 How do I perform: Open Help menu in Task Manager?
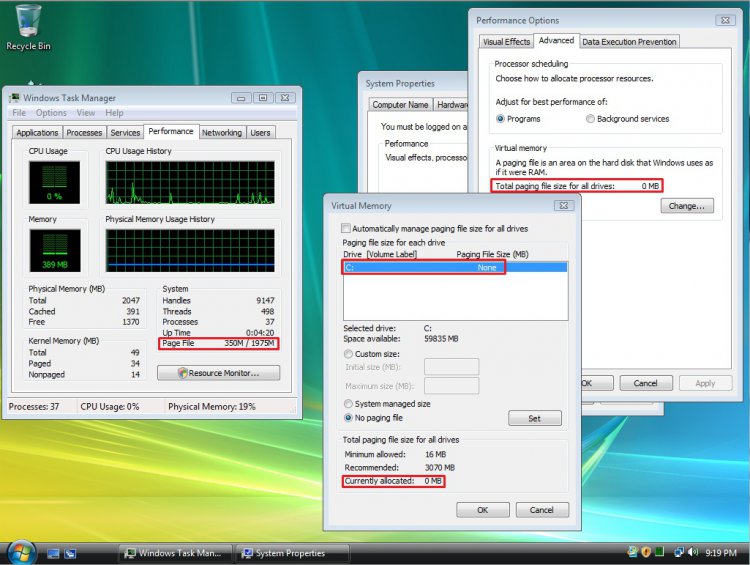pyautogui.click(x=114, y=113)
